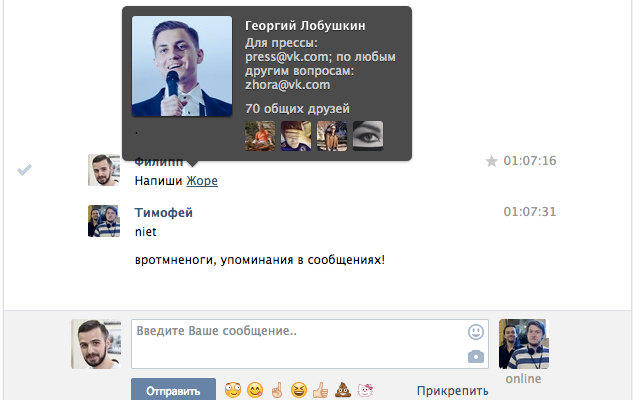
Task: Click the online interlocutor avatar beside input
Action: (x=524, y=344)
